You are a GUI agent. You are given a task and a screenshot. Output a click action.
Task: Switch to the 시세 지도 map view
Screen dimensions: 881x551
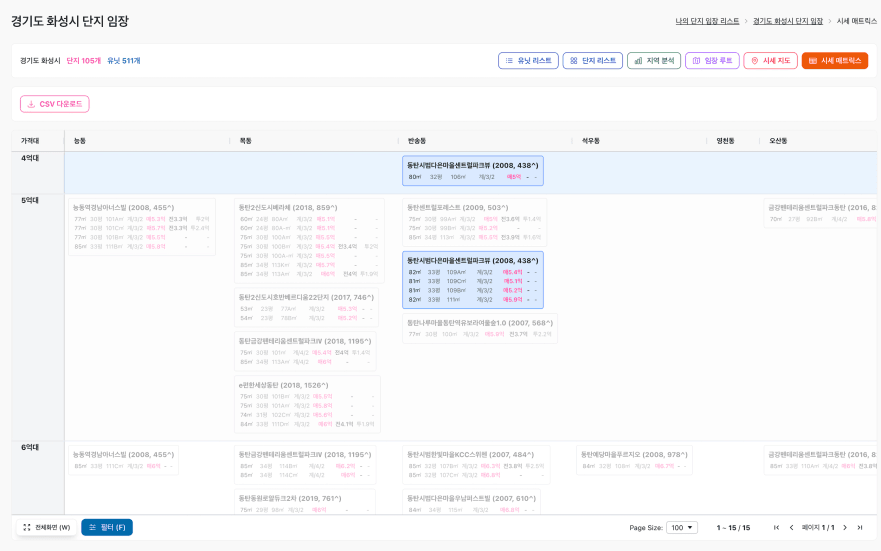tap(770, 61)
